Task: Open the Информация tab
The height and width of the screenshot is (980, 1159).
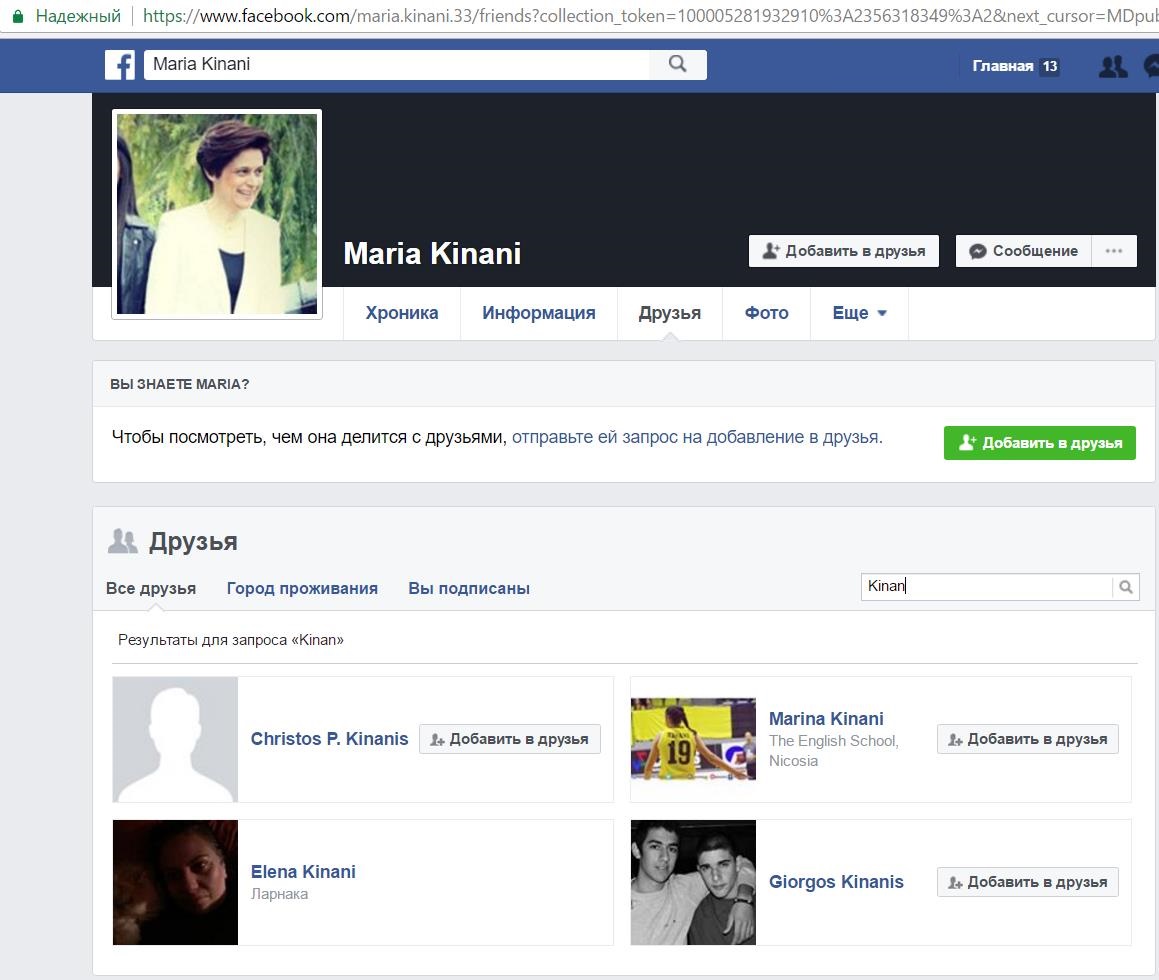Action: click(x=539, y=313)
